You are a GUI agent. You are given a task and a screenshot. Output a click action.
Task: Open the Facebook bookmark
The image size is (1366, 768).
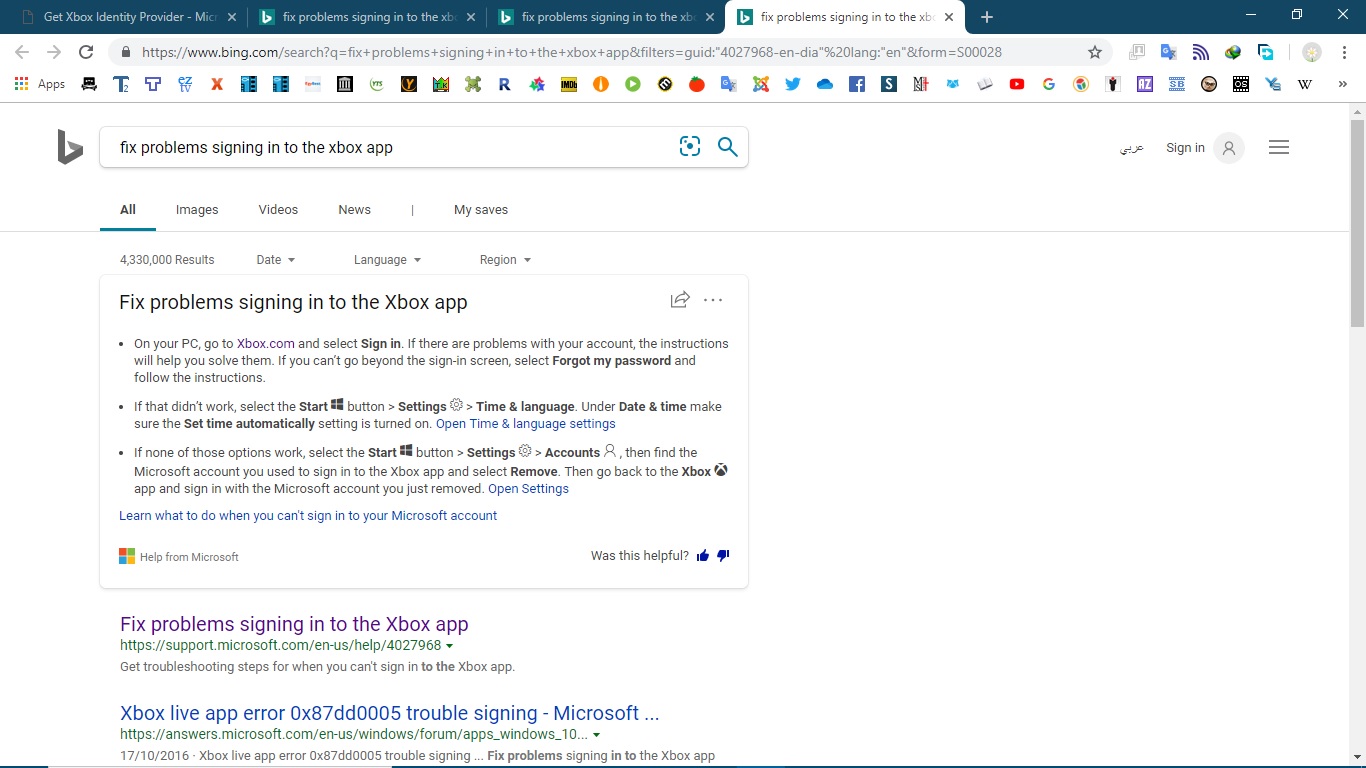click(857, 85)
